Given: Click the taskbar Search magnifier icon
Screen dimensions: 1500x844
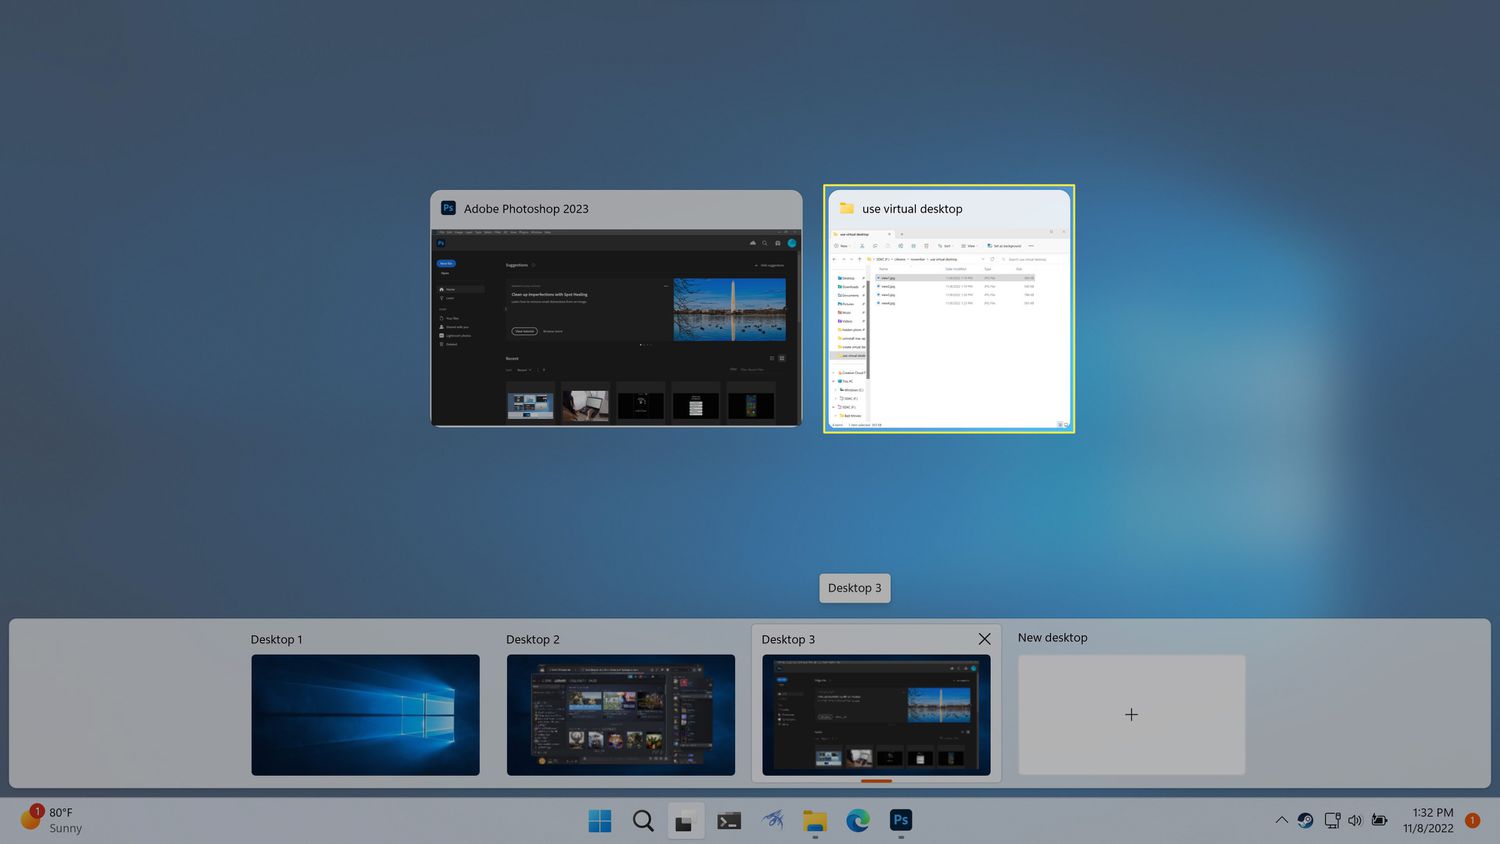Looking at the screenshot, I should (643, 821).
